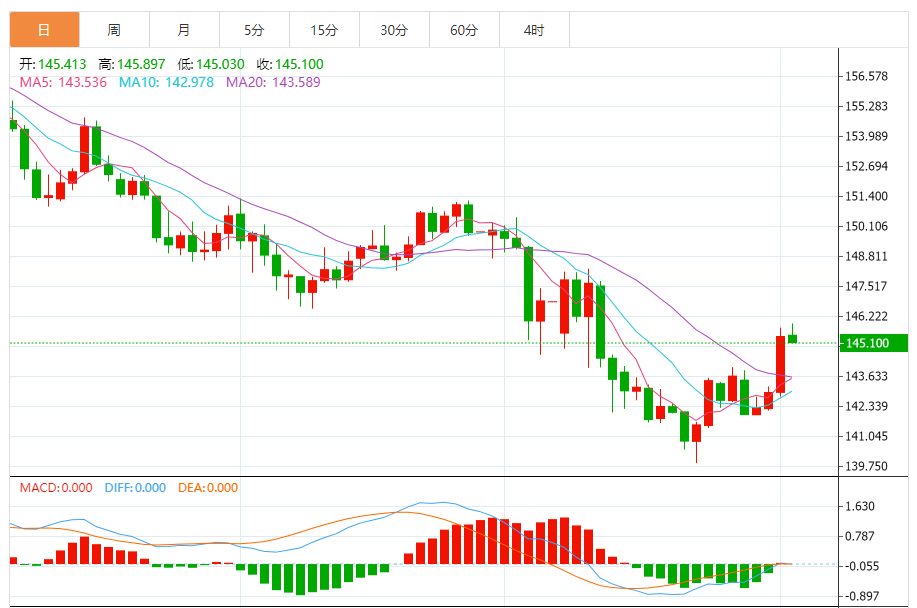Select the MA20: 143.589 indicator label
917x608 pixels.
pyautogui.click(x=273, y=82)
